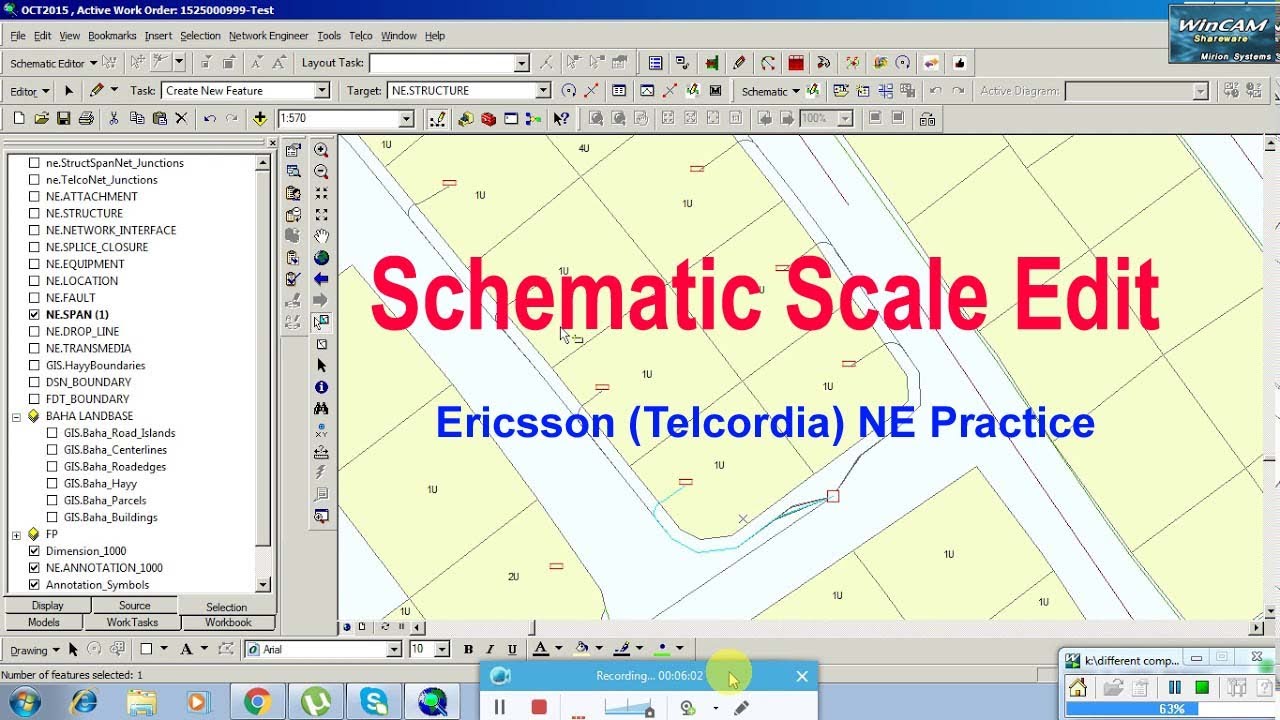1280x720 pixels.
Task: Click the Add Data yellow plus icon
Action: click(x=260, y=118)
